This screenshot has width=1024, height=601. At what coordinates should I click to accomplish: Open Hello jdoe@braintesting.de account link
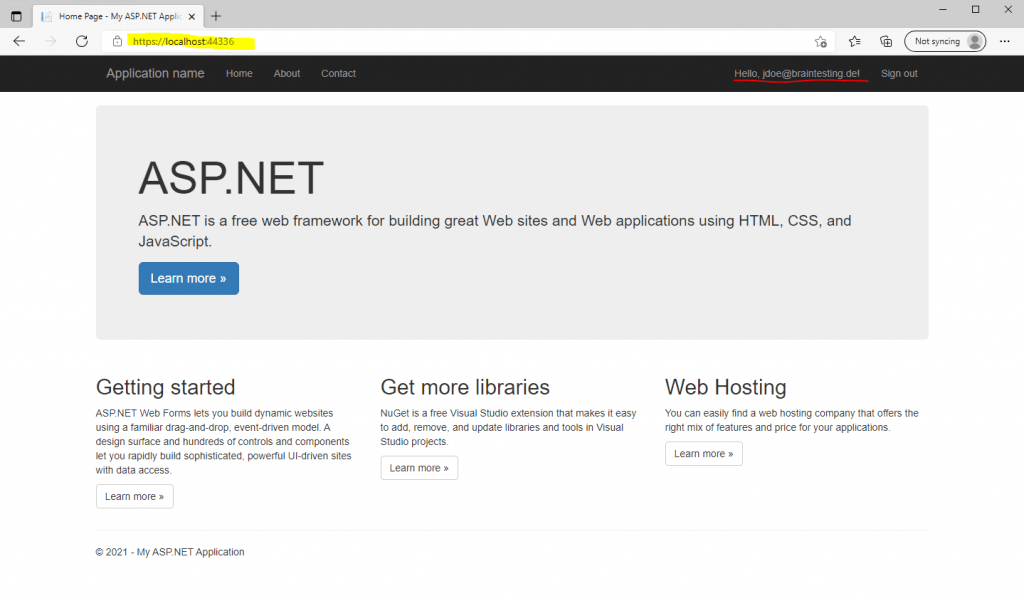(x=797, y=74)
